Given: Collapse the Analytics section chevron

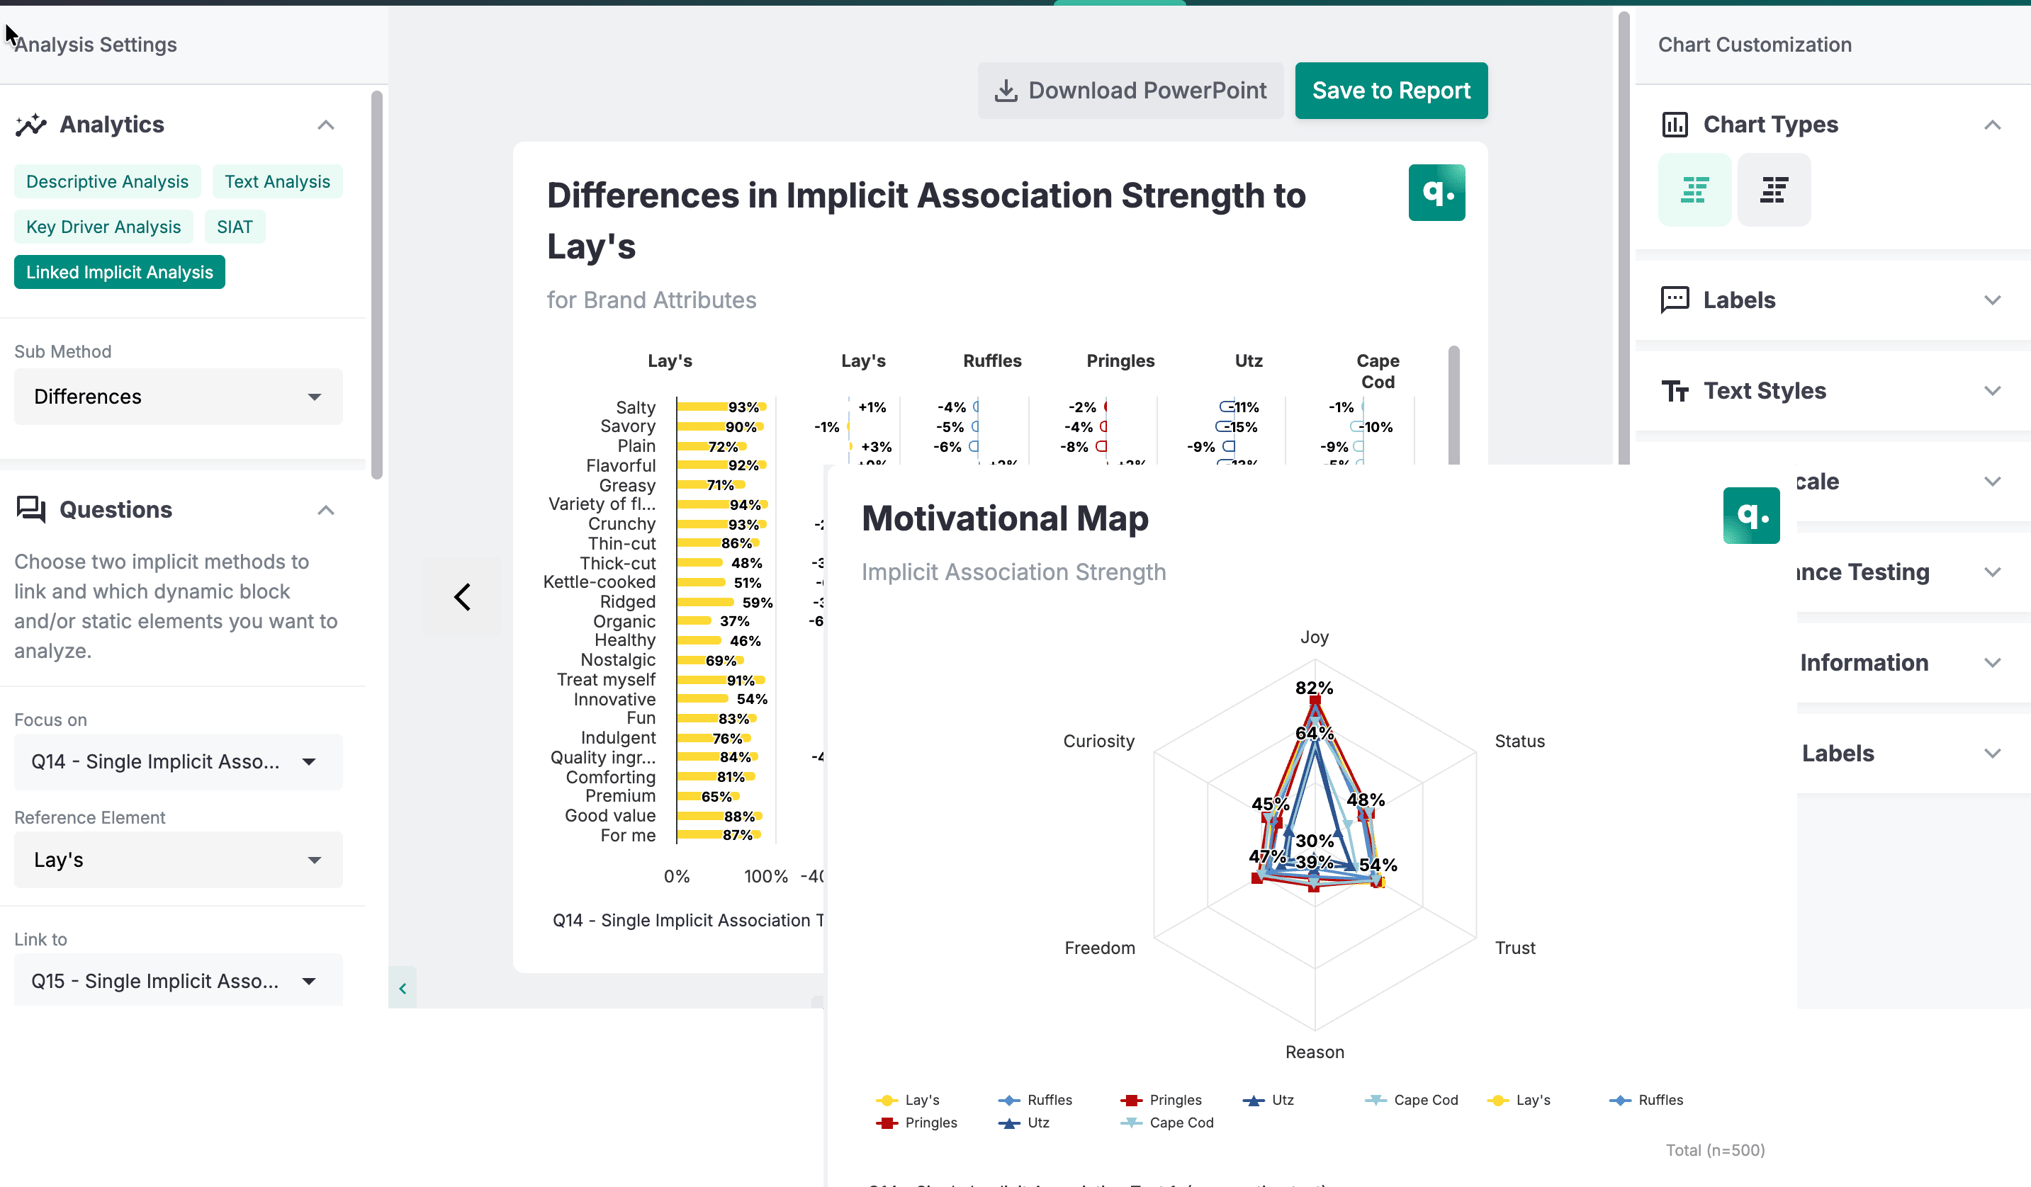Looking at the screenshot, I should (326, 125).
